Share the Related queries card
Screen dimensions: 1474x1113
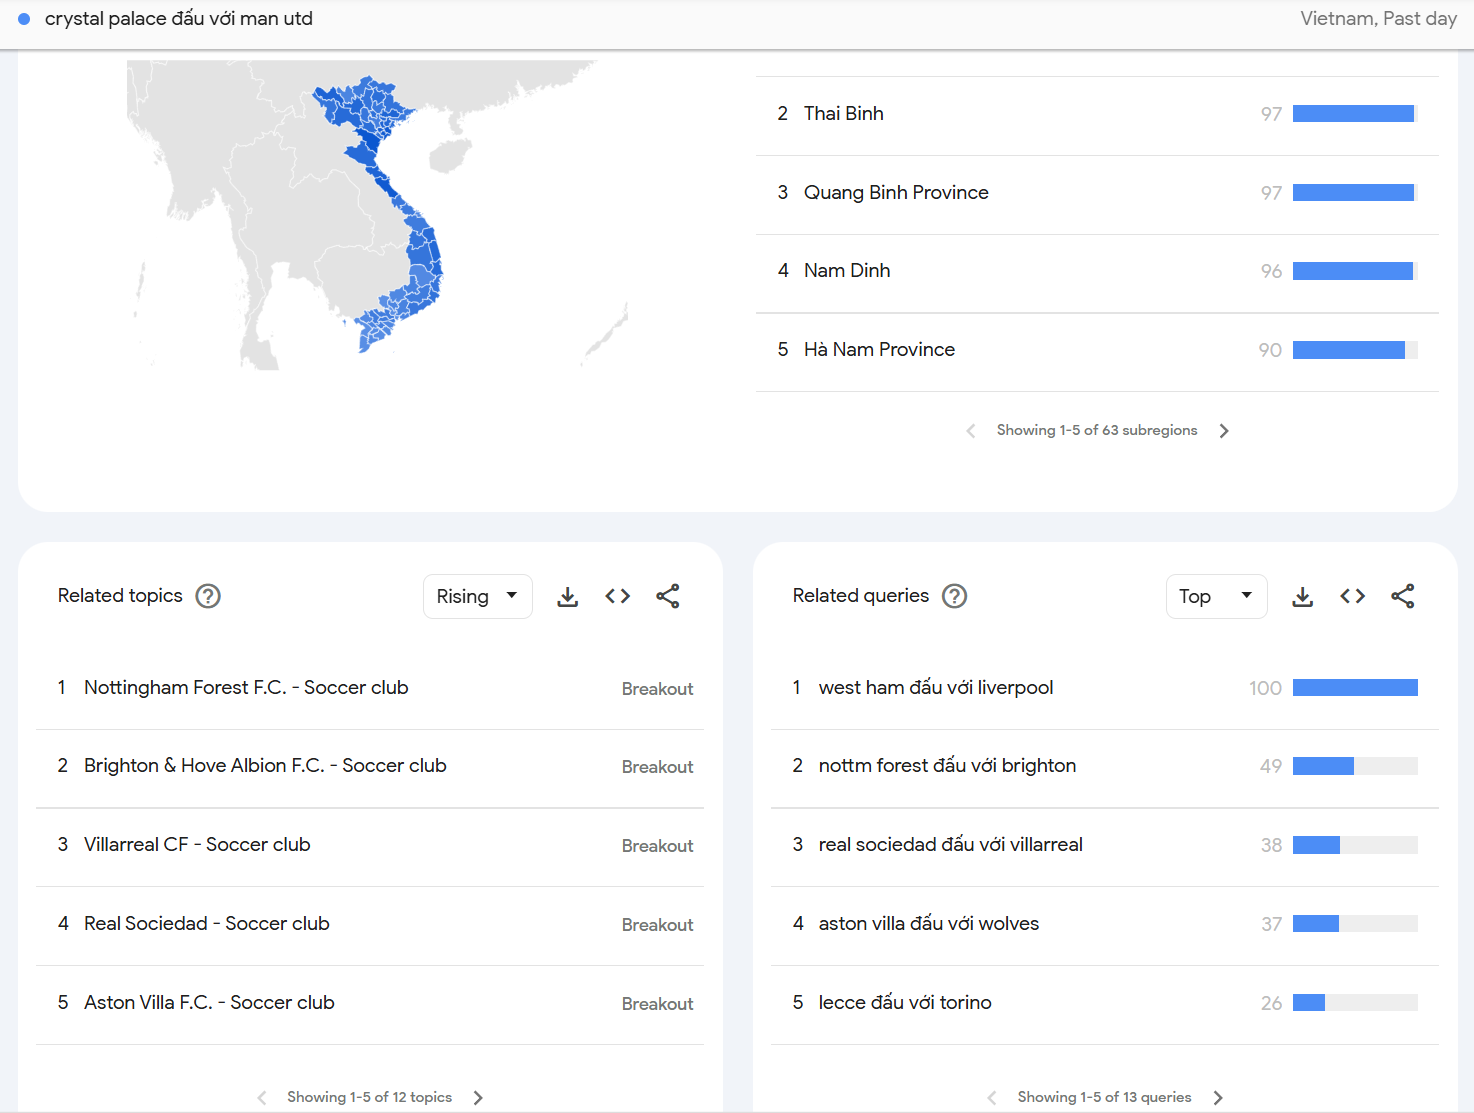coord(1402,597)
